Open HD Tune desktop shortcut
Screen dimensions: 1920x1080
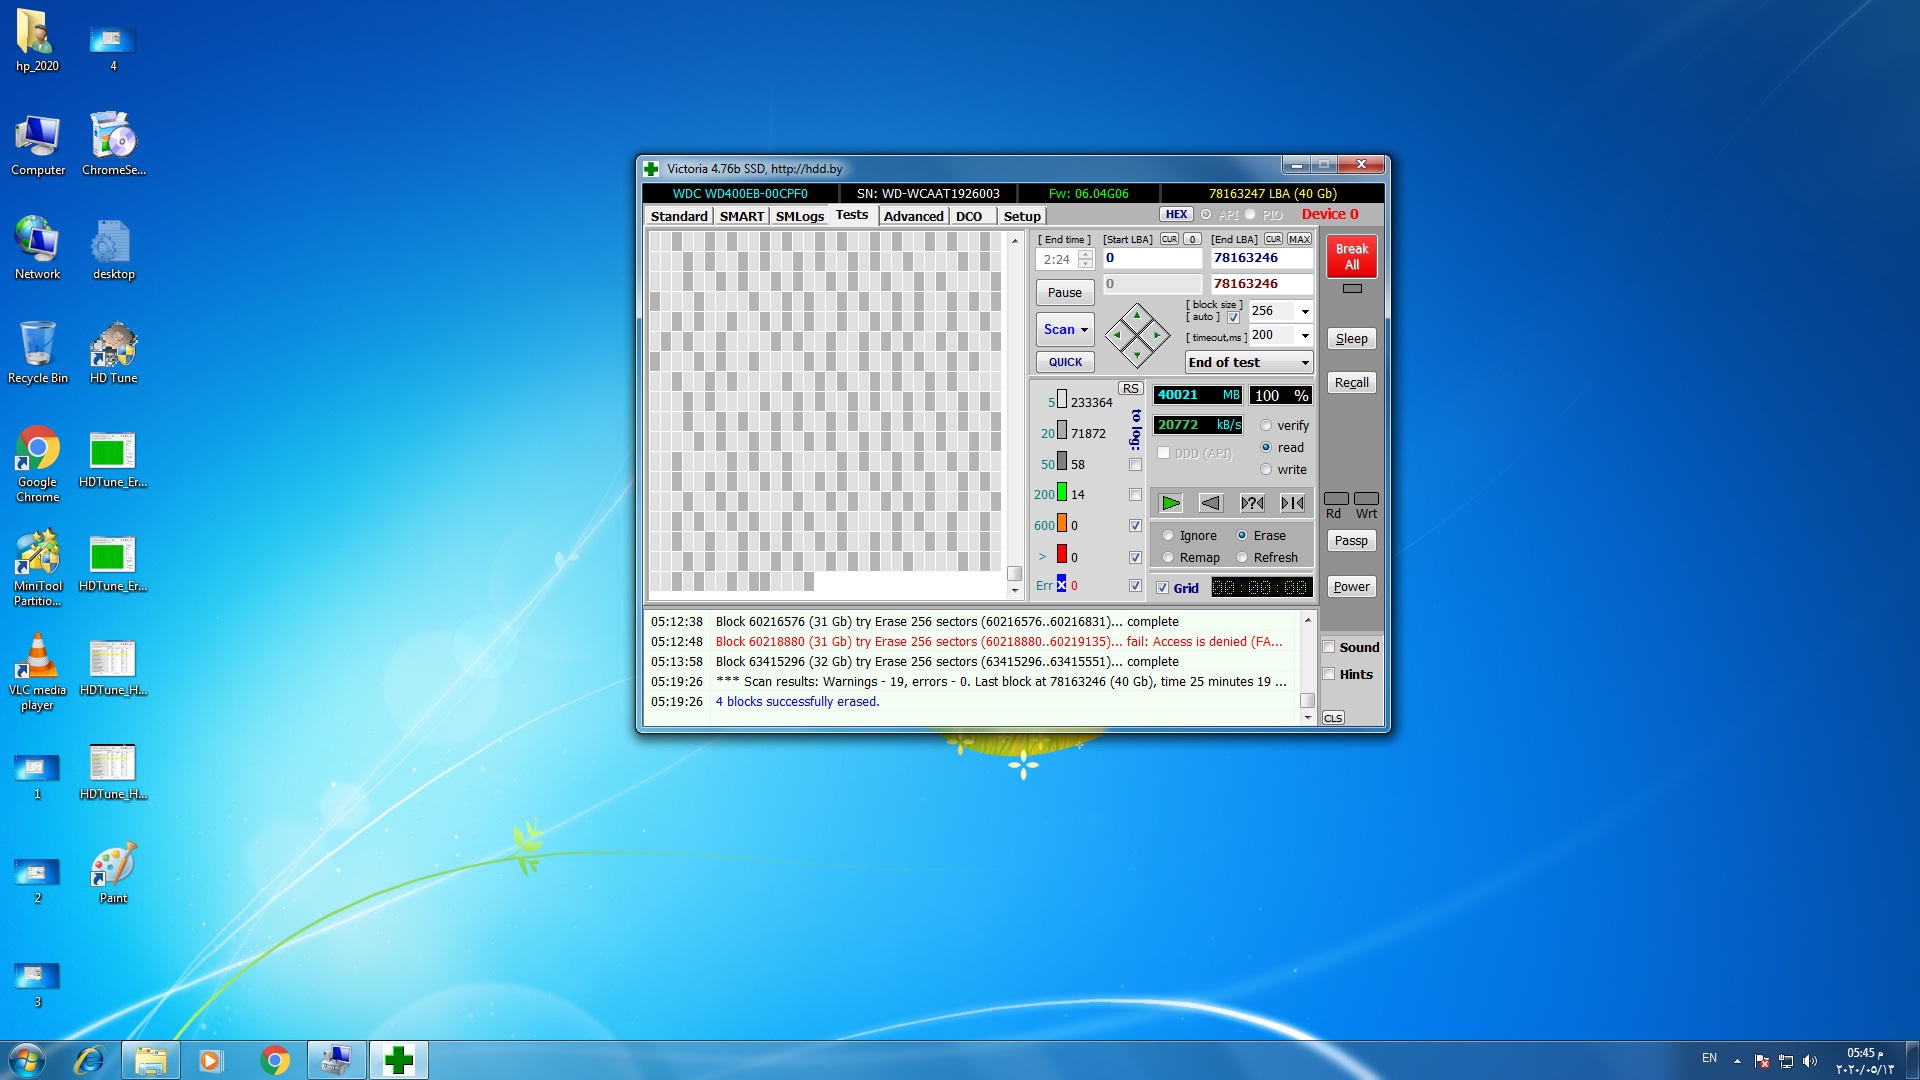click(113, 352)
